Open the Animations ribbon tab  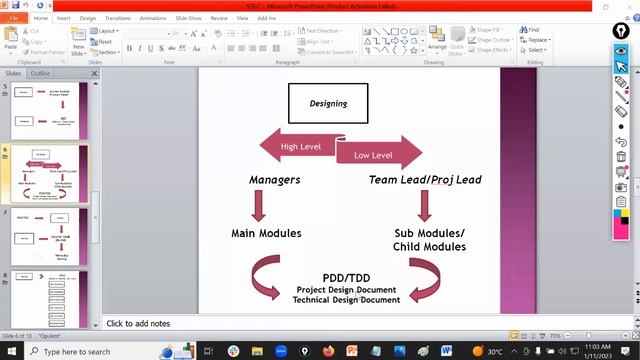click(153, 18)
